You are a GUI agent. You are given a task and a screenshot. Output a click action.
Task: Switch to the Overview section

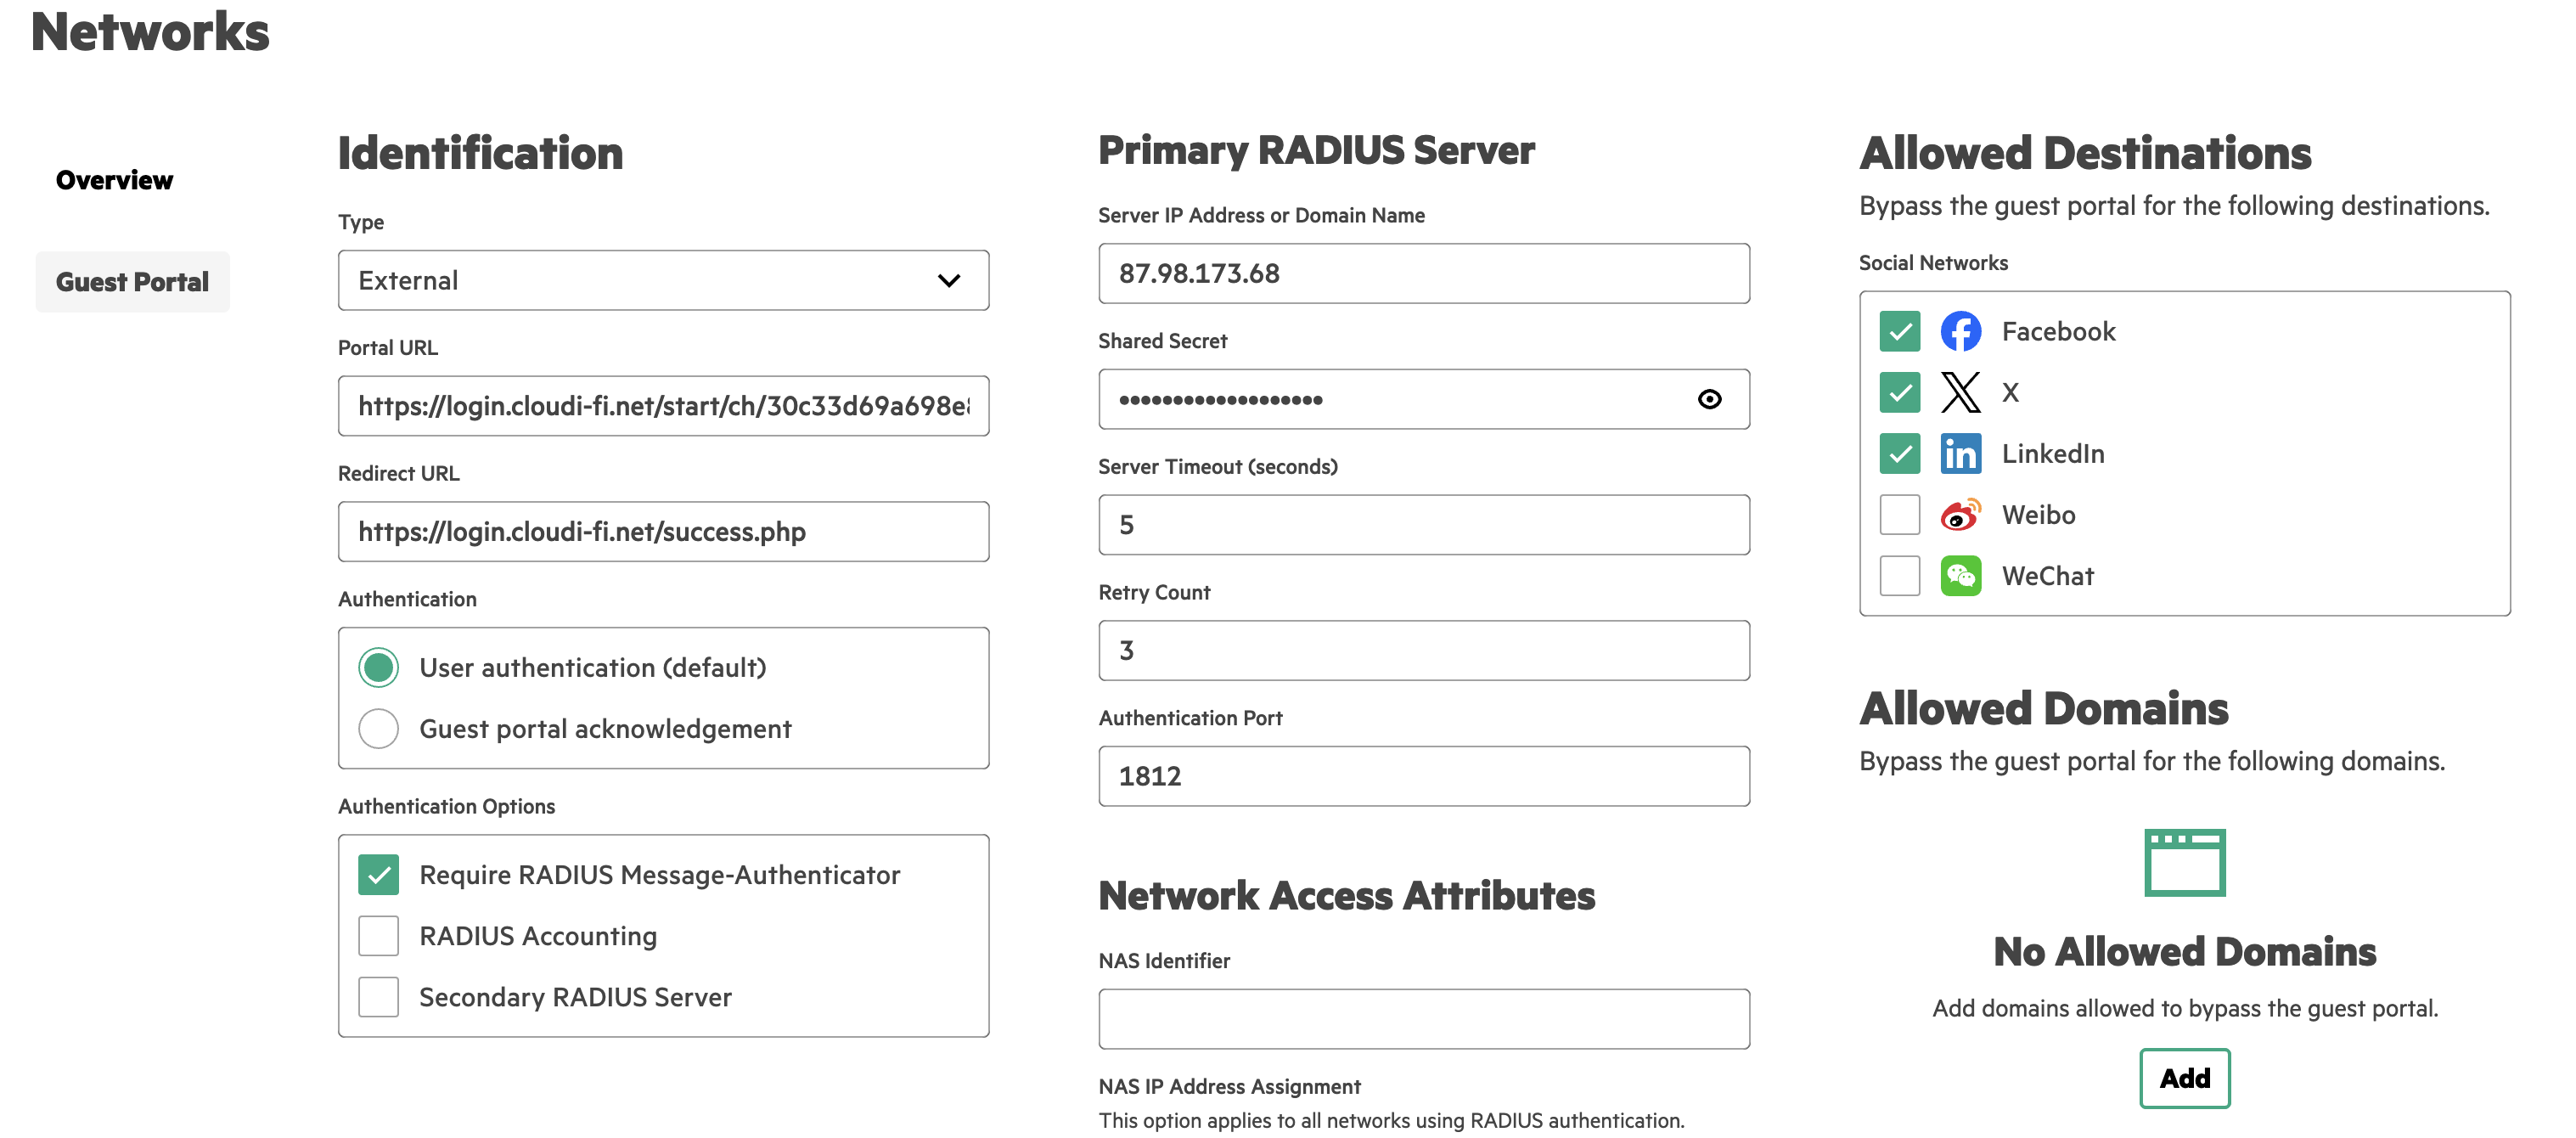(x=113, y=180)
